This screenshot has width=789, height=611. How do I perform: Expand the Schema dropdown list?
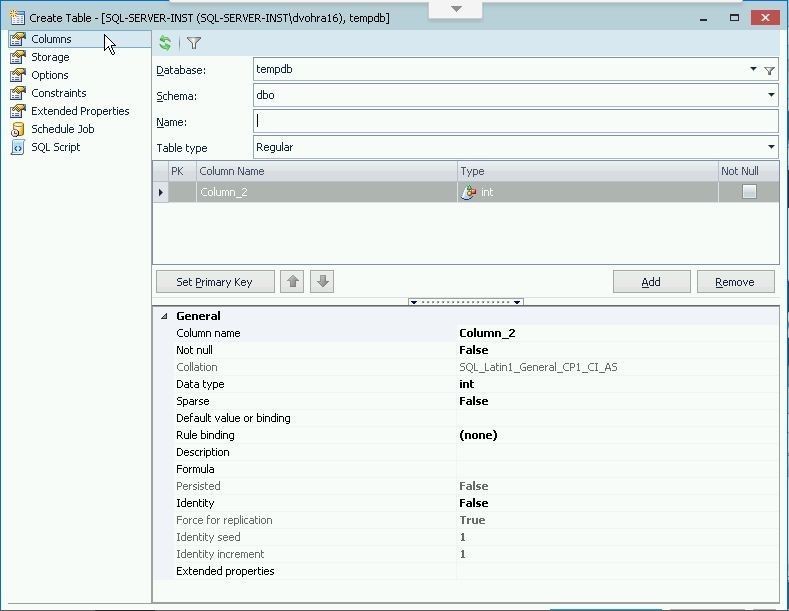771,96
